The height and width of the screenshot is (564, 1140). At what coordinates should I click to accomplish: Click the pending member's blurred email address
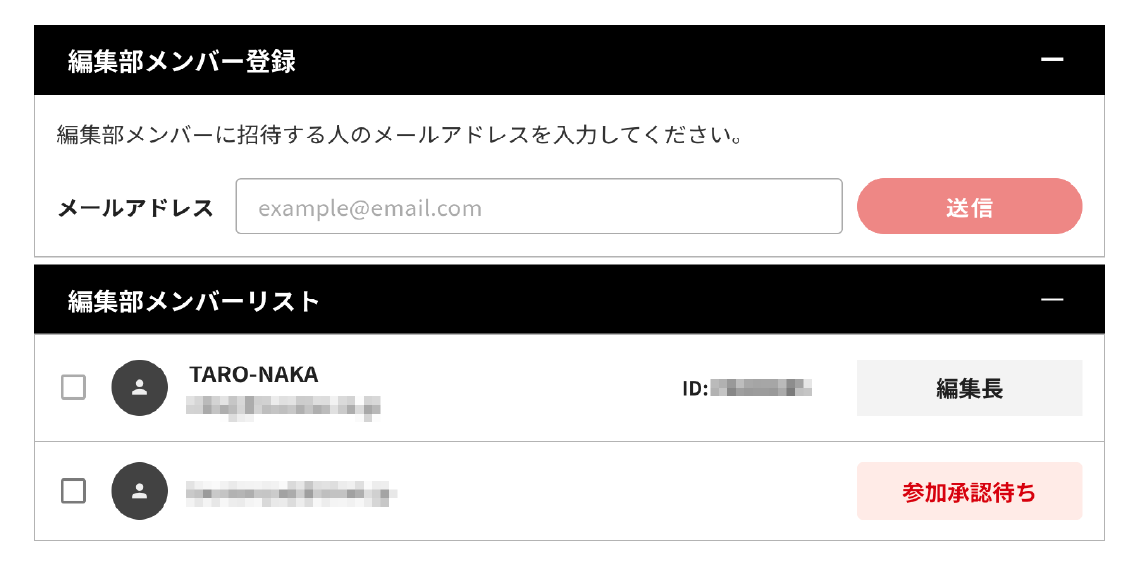[x=291, y=492]
